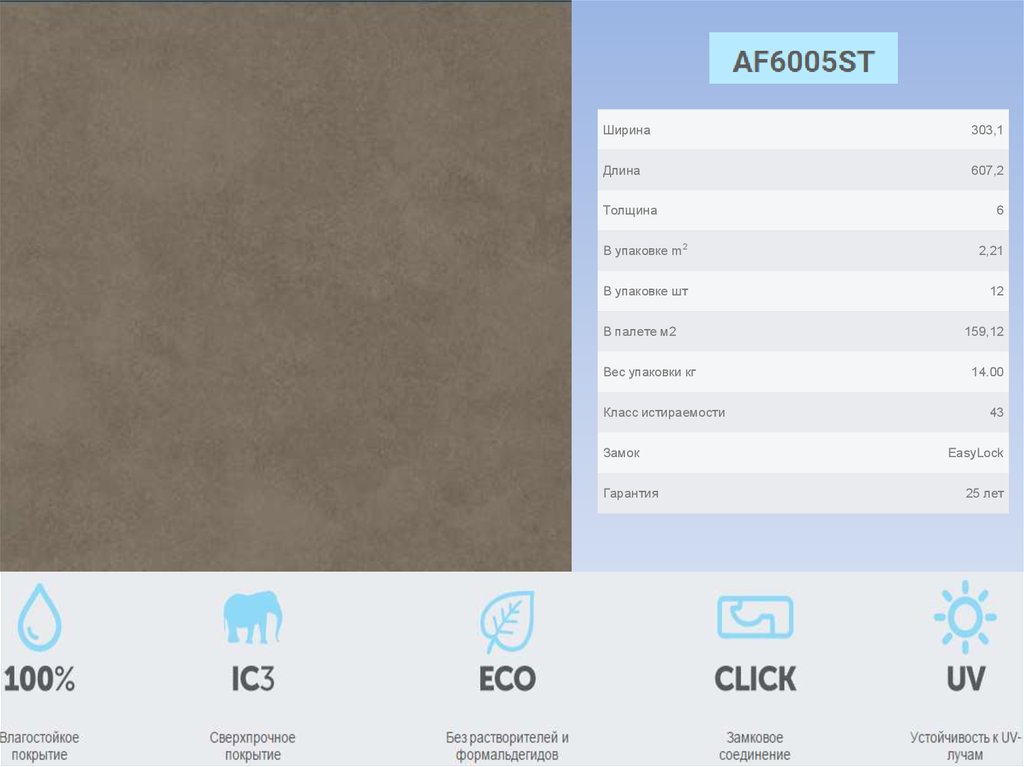Click the 'В палете м2' row label

[x=639, y=332]
